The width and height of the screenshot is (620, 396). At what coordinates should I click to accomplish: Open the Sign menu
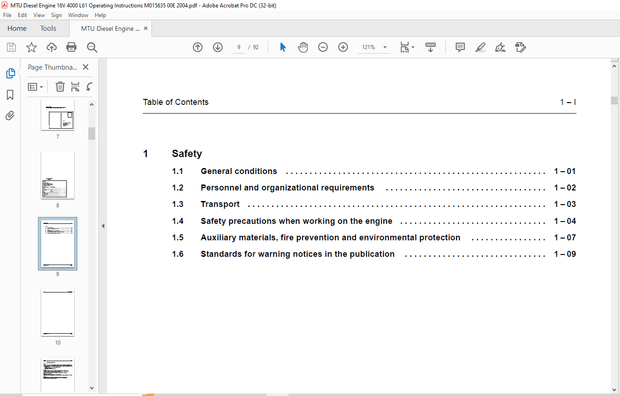[56, 15]
